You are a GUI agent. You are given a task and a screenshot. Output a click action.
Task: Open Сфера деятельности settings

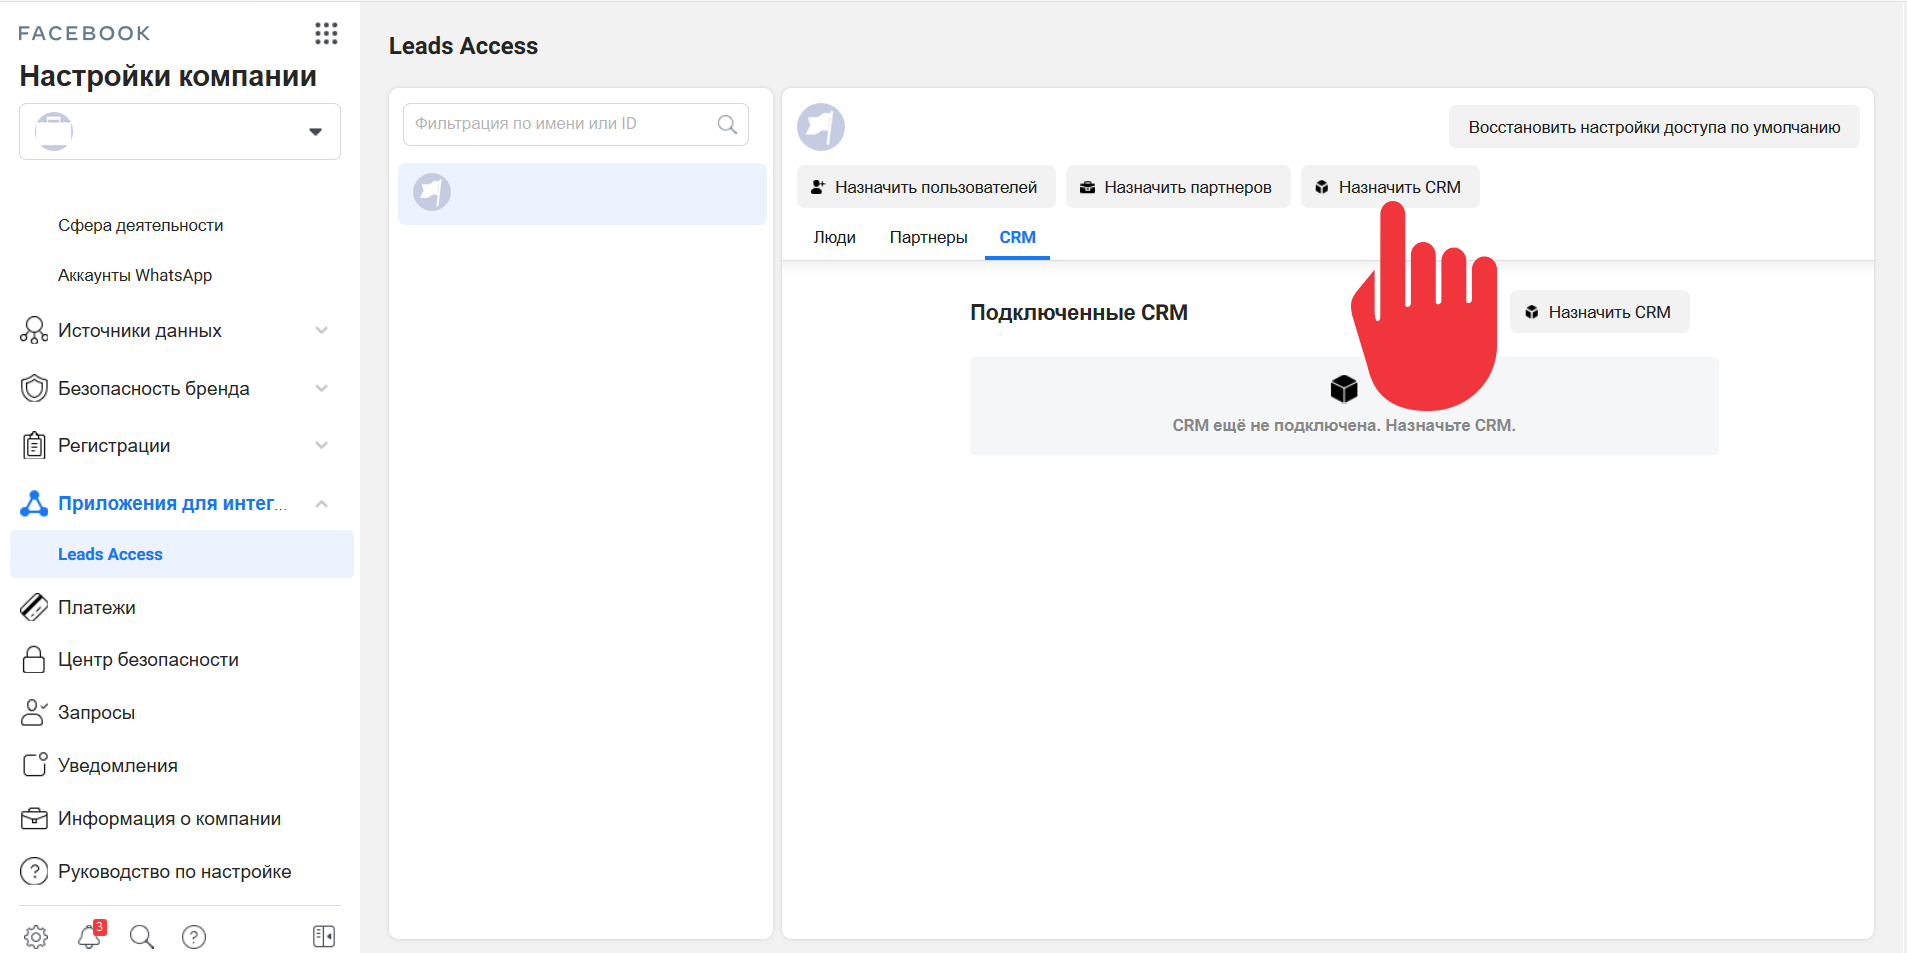140,225
